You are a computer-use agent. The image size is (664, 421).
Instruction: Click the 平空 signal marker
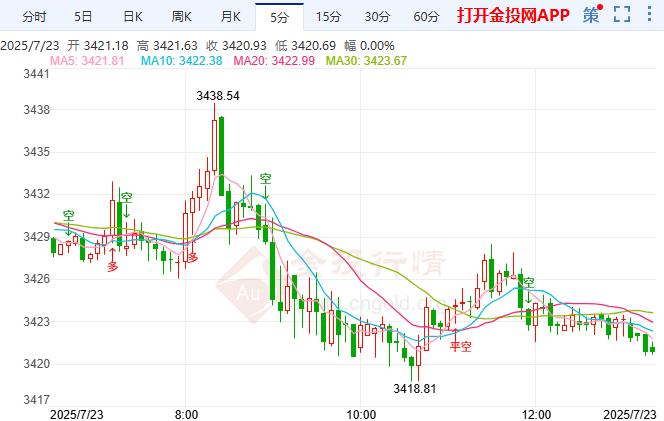pos(460,346)
